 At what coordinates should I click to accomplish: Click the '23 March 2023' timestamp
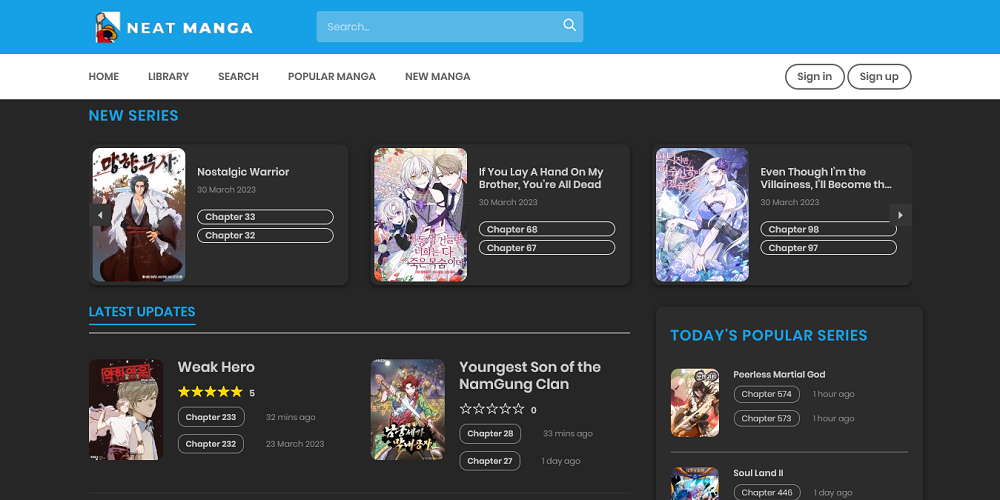[295, 444]
